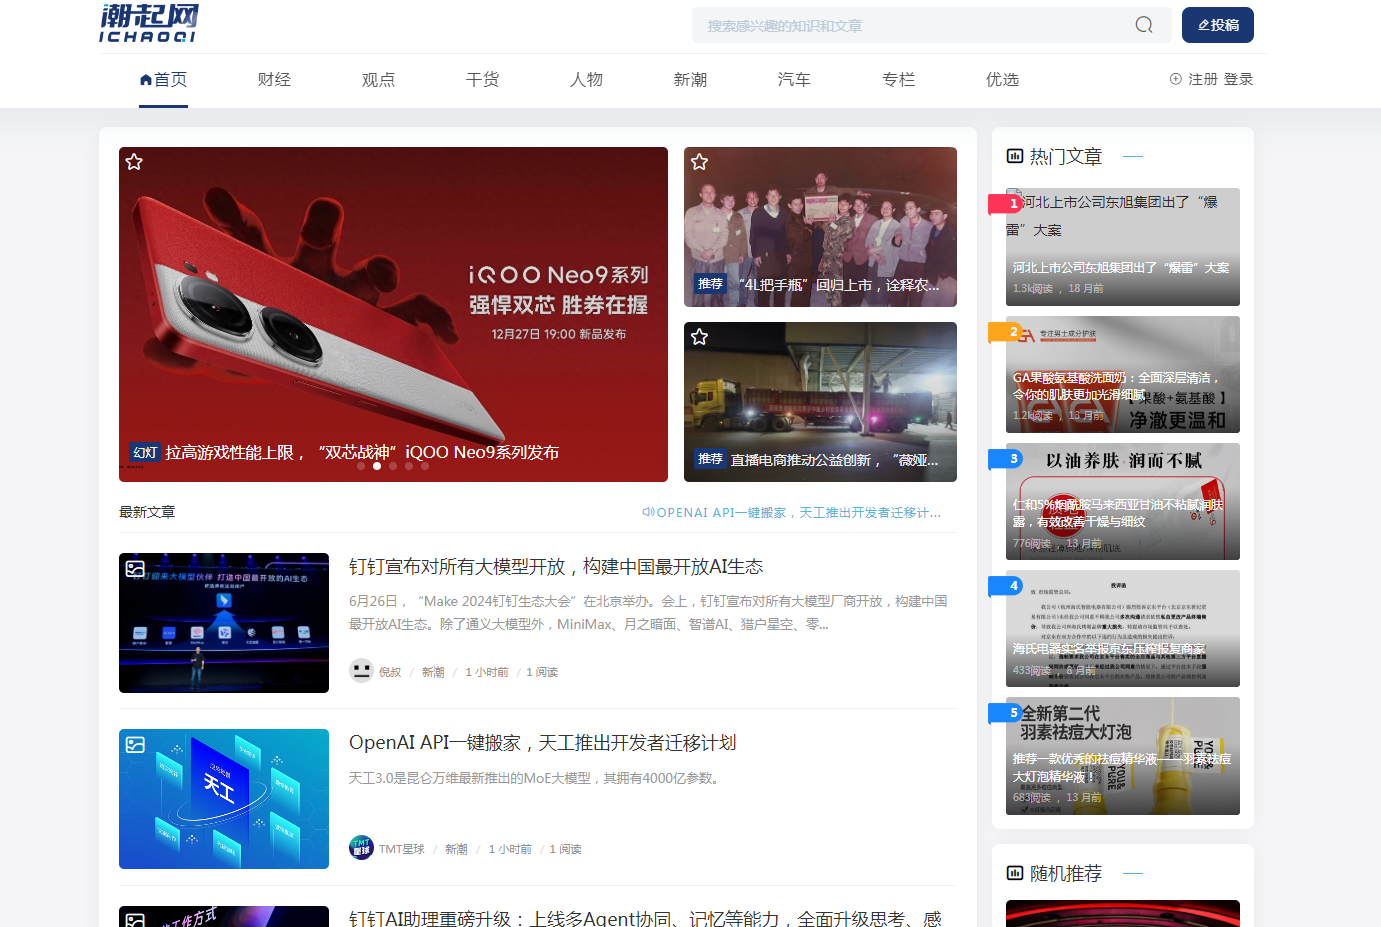Open the iQOO Neo9系列发布 slide headline
The image size is (1381, 927).
[x=362, y=452]
